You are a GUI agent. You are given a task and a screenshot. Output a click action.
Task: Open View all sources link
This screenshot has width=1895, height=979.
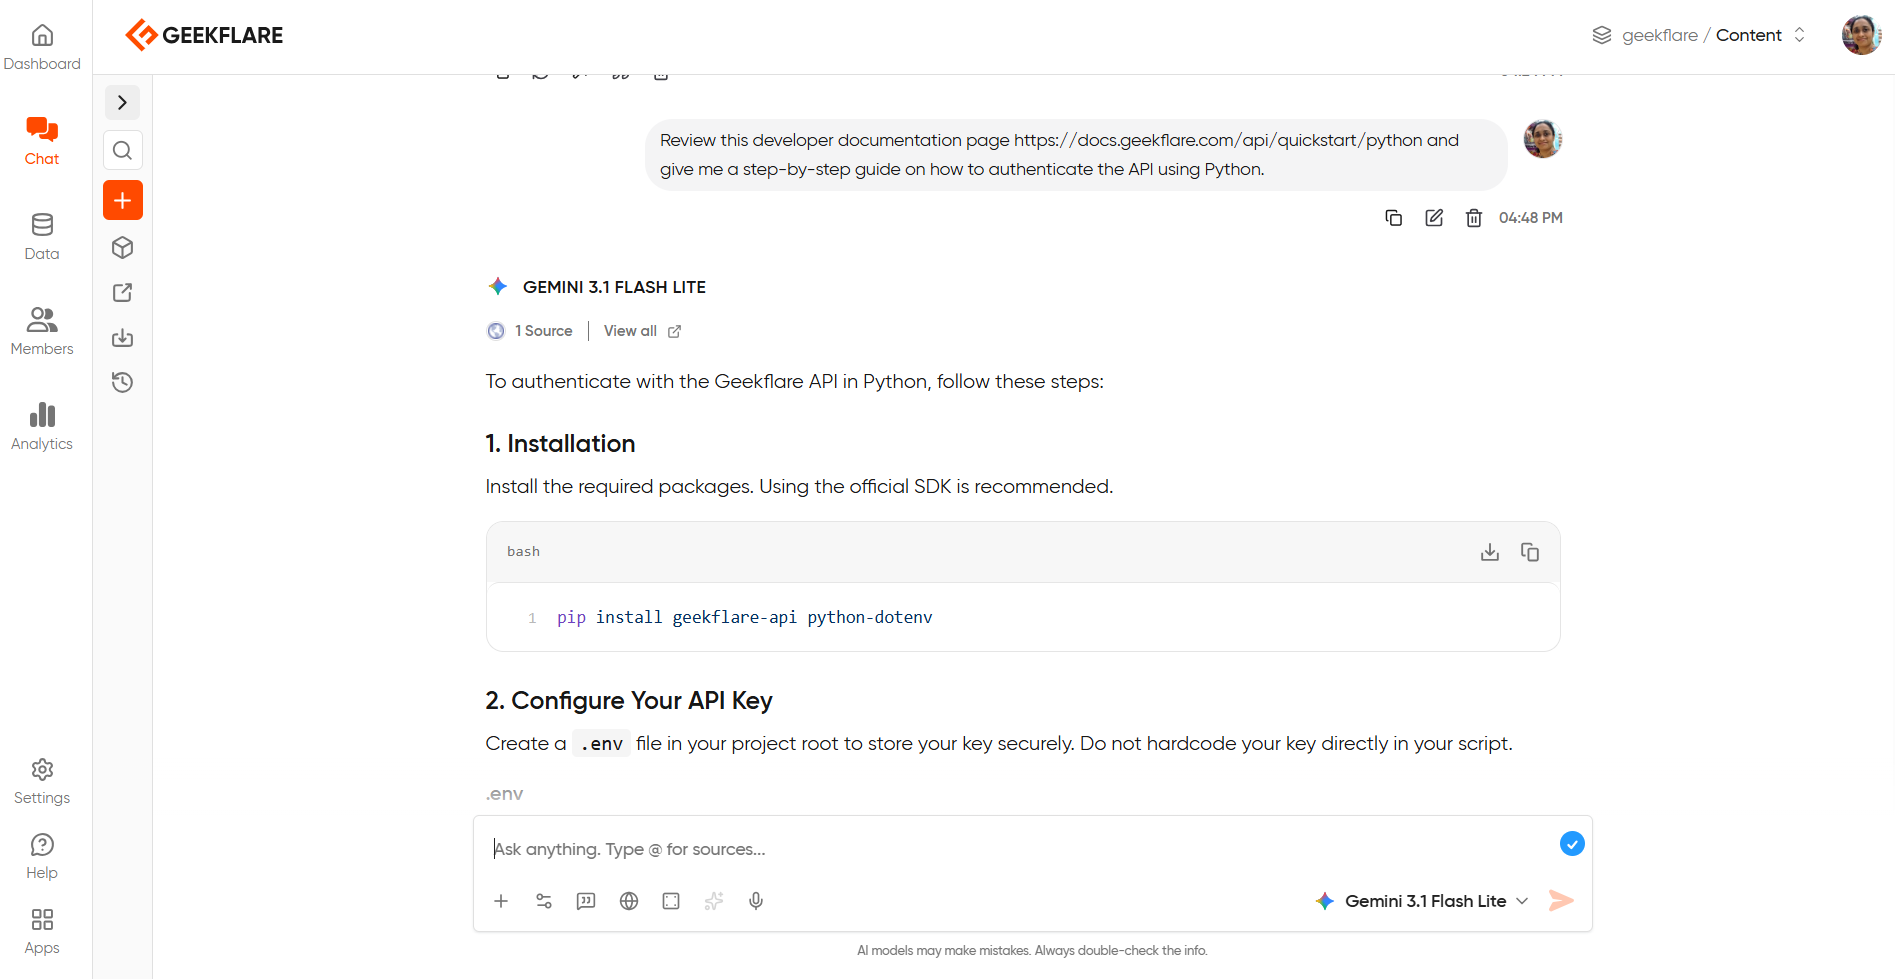[642, 331]
